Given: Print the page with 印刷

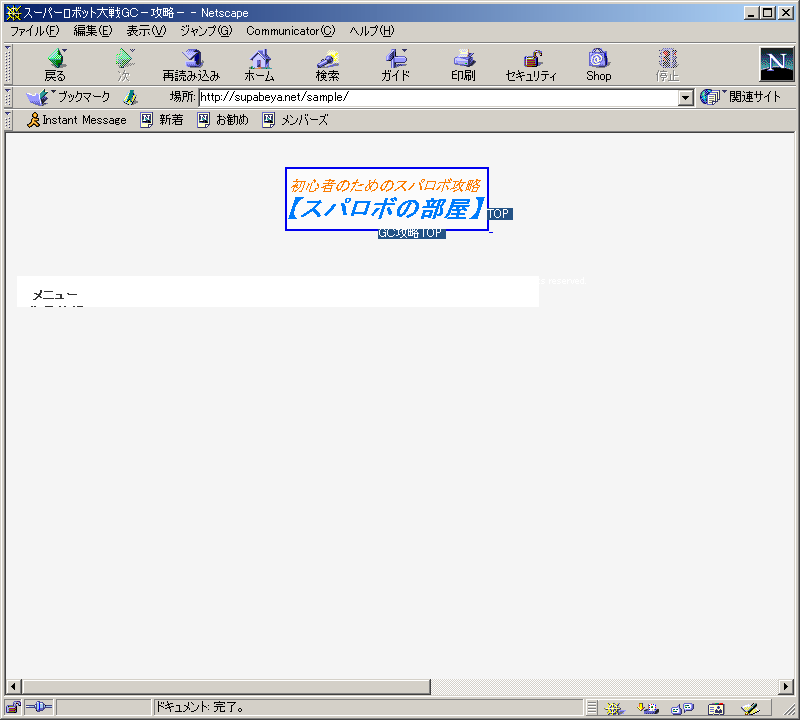Looking at the screenshot, I should pyautogui.click(x=463, y=65).
